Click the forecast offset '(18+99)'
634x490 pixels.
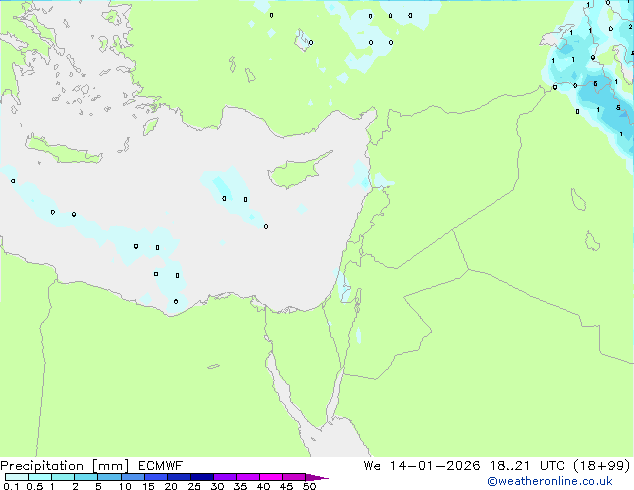(602, 466)
